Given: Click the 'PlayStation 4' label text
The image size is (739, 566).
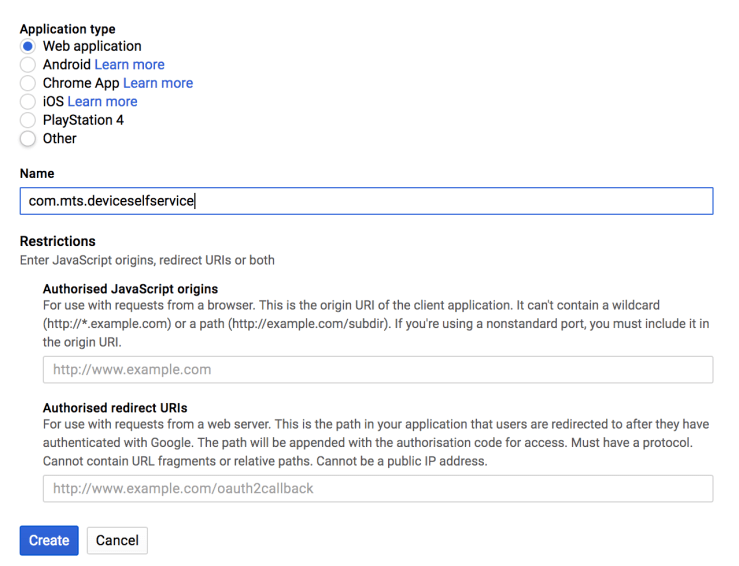Looking at the screenshot, I should (x=83, y=120).
